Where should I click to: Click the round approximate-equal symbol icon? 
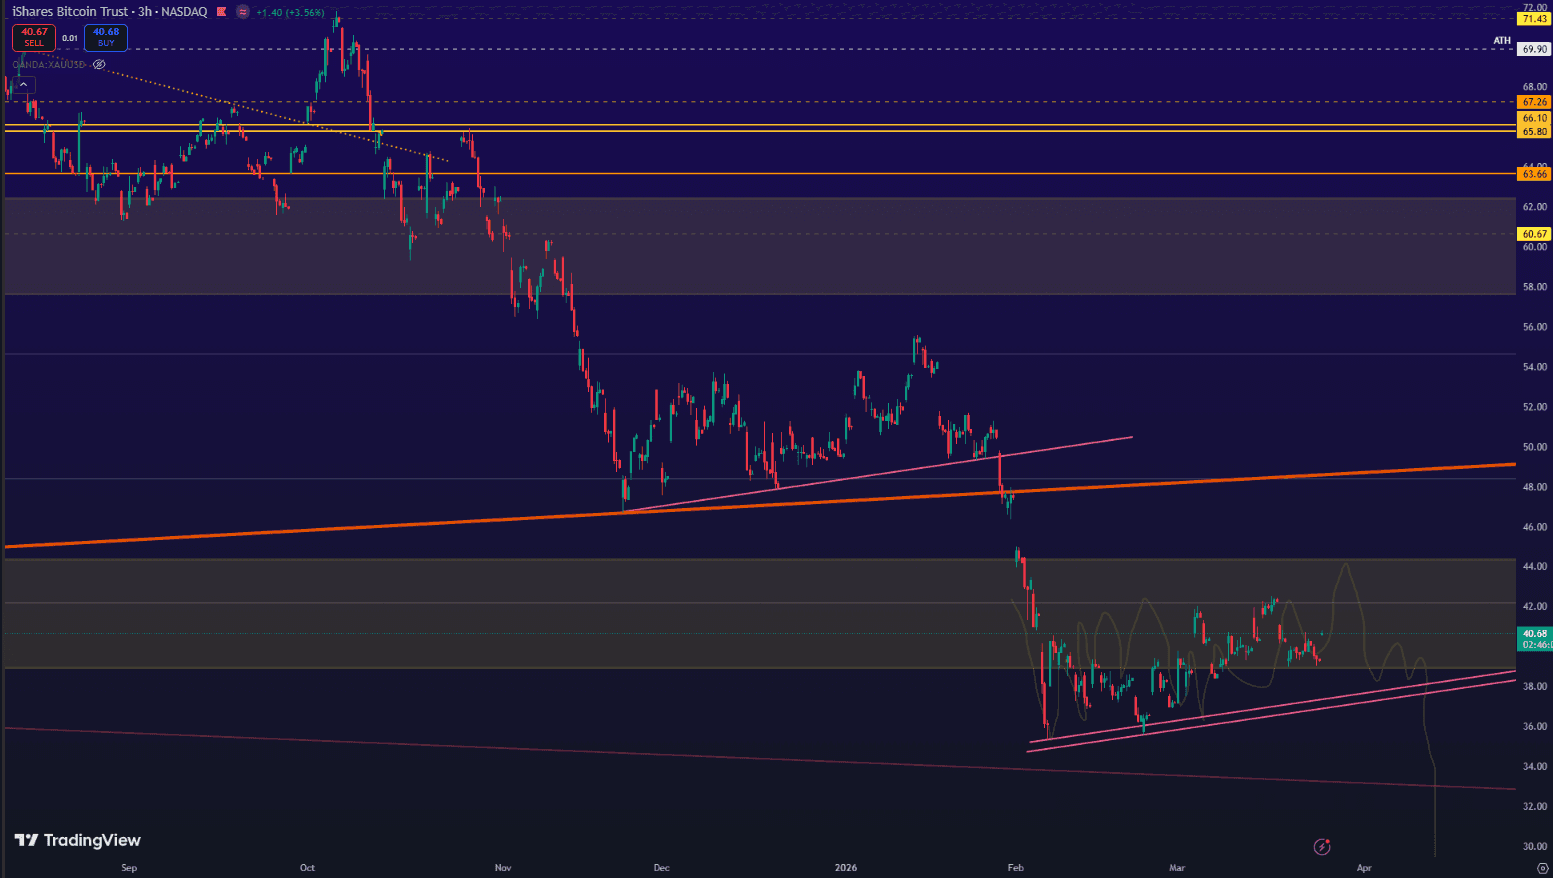(x=243, y=12)
